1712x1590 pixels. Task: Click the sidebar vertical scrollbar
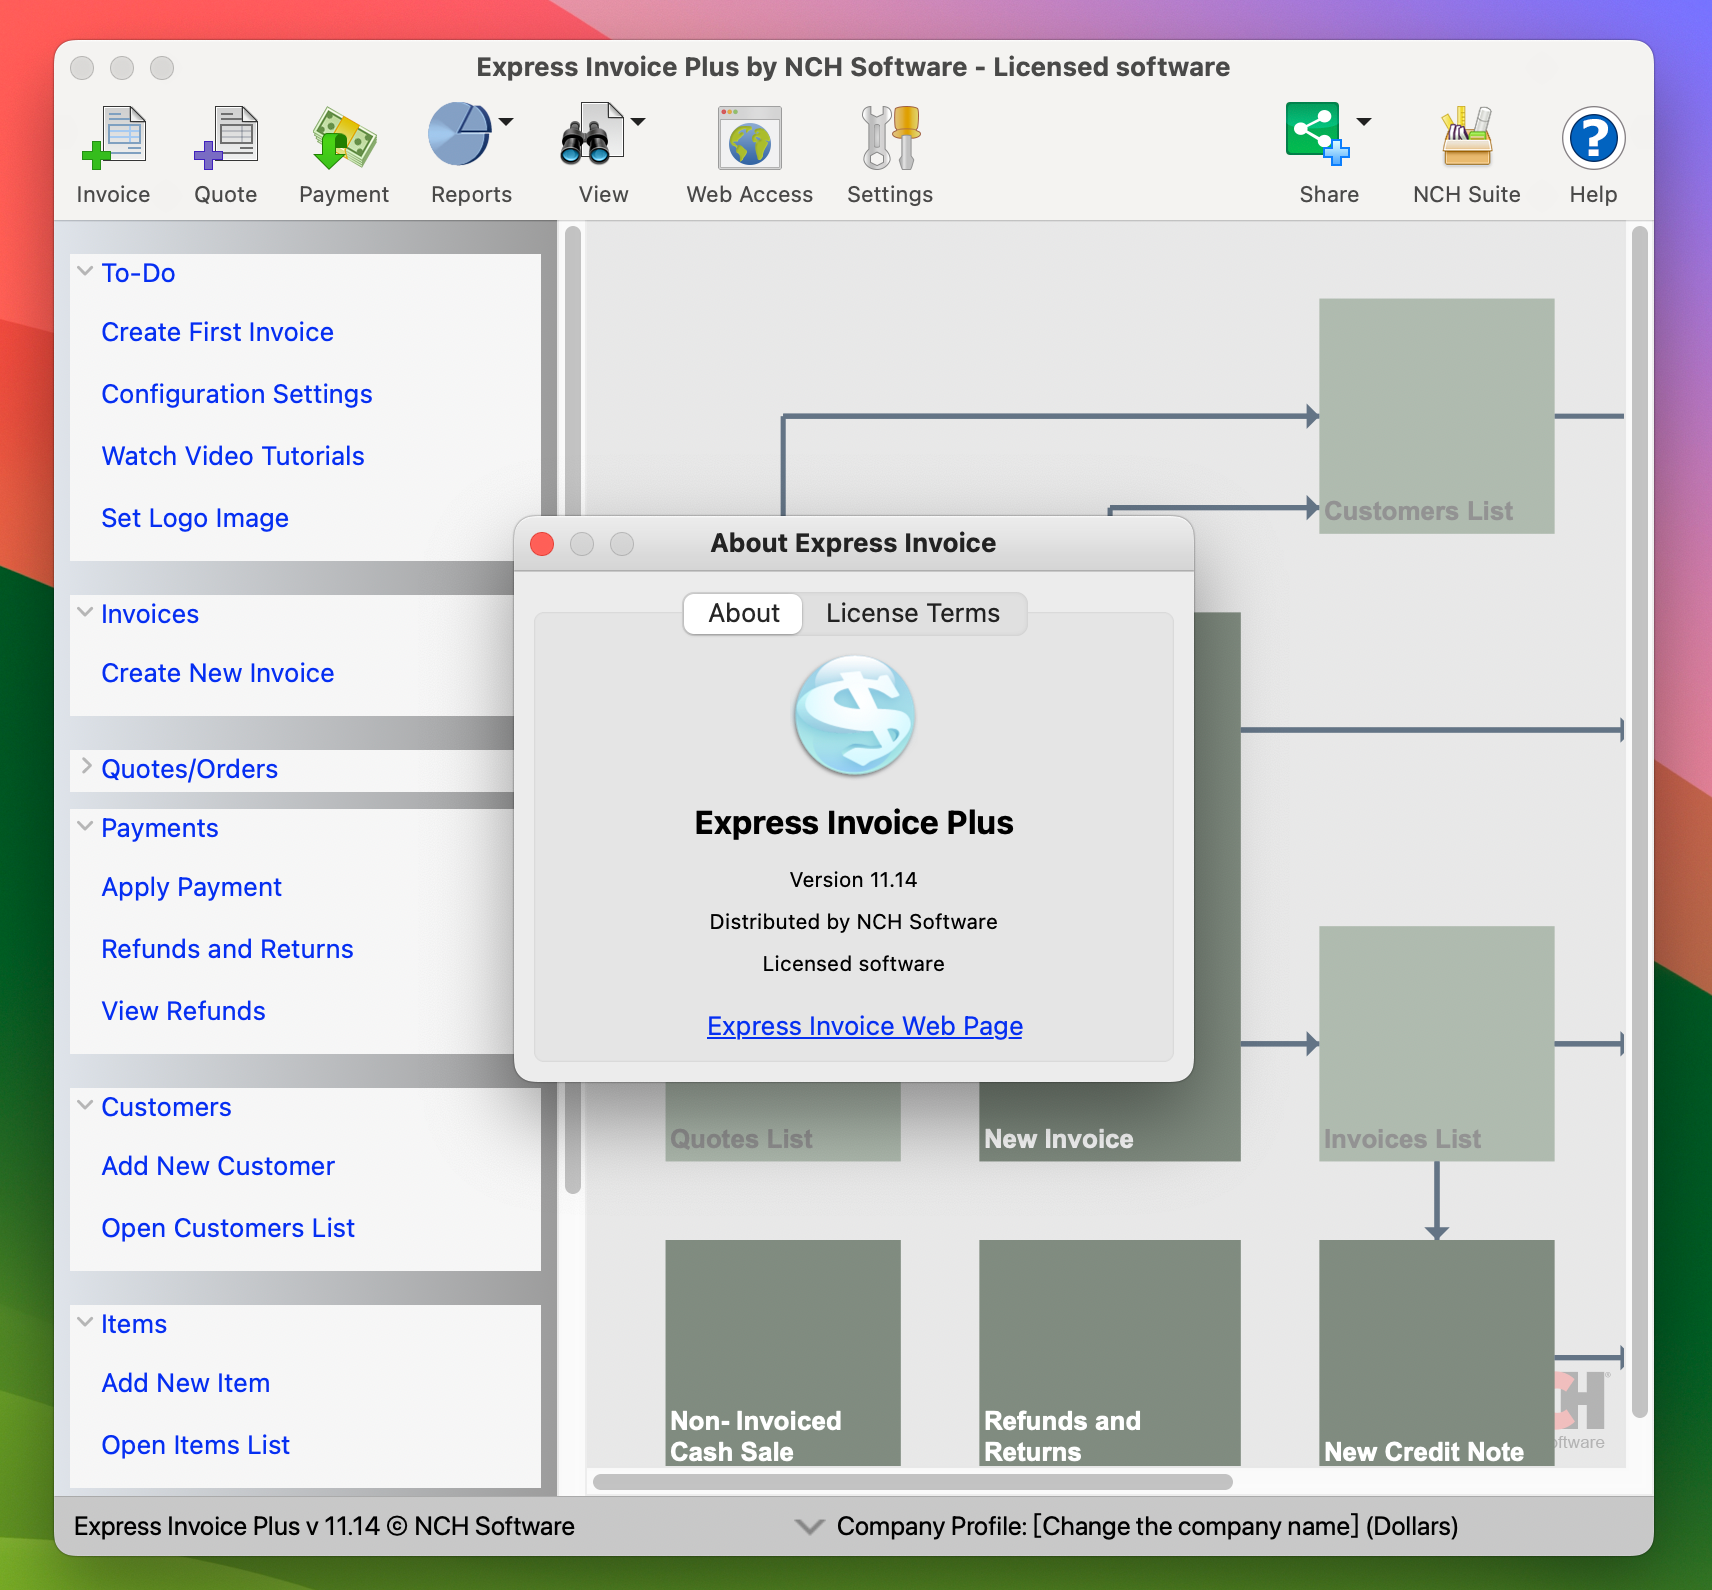click(573, 710)
